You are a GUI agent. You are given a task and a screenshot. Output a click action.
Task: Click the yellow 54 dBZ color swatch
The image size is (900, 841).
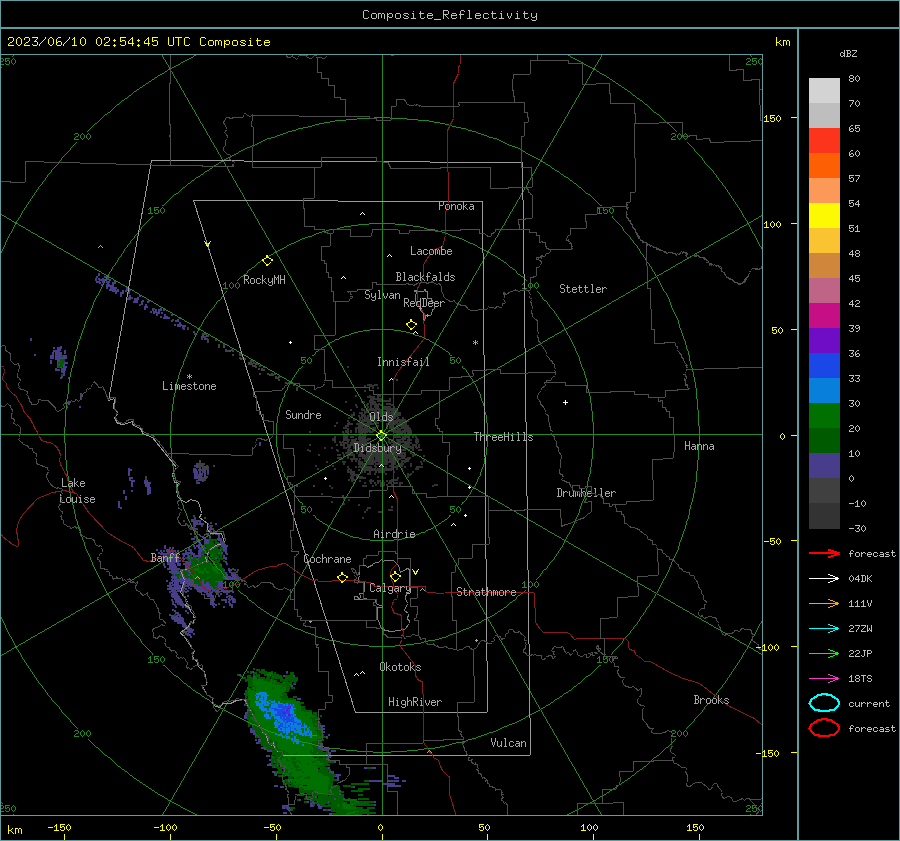click(x=824, y=215)
